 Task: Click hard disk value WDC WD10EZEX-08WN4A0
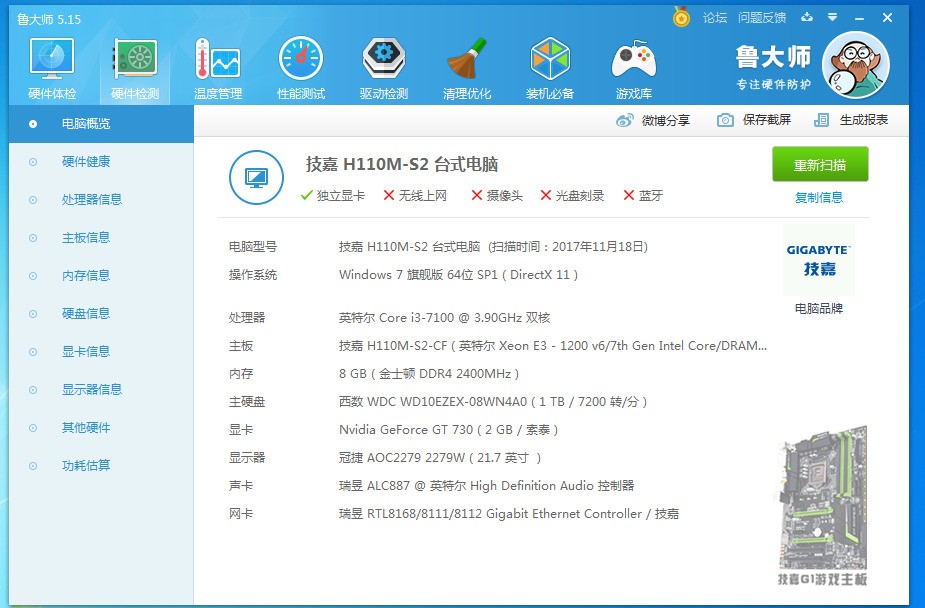[x=493, y=402]
